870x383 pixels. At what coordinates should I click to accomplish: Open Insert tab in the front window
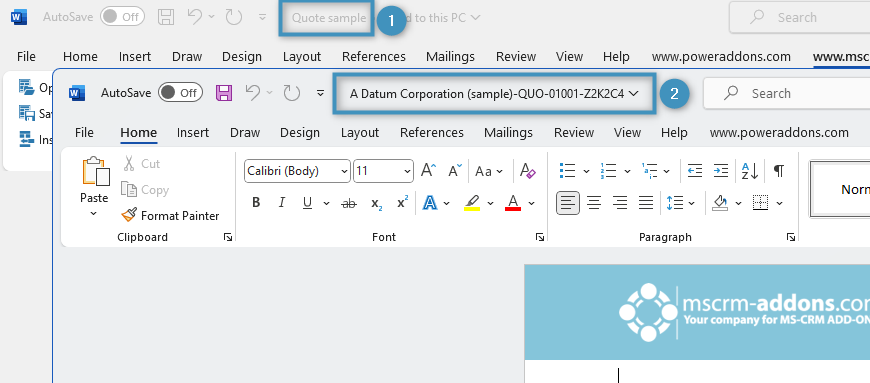(x=193, y=133)
